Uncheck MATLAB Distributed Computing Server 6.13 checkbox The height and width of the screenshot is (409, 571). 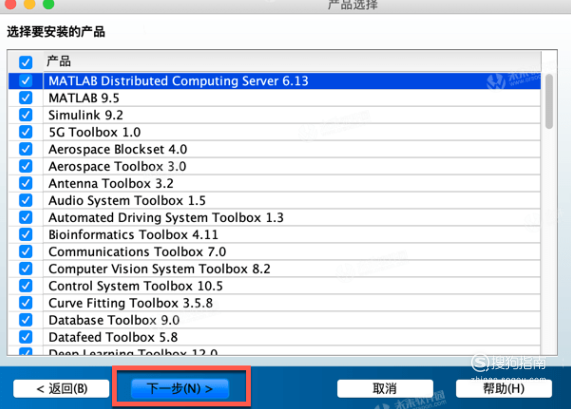[x=25, y=81]
